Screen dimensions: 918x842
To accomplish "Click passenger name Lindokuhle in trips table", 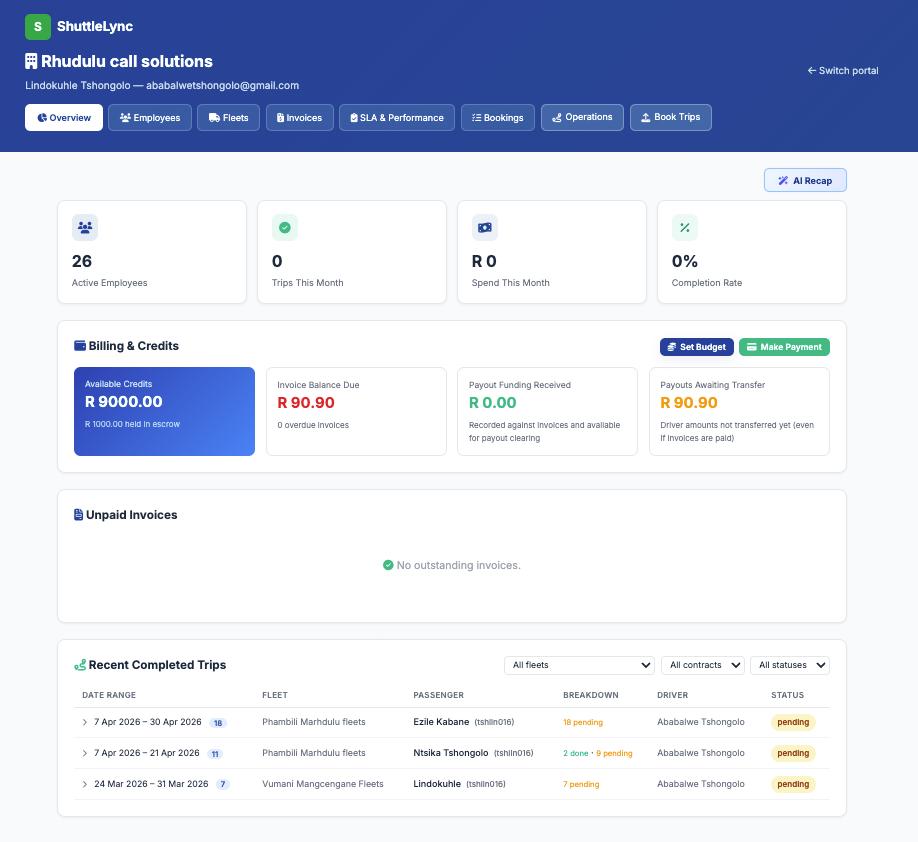I will pyautogui.click(x=437, y=784).
